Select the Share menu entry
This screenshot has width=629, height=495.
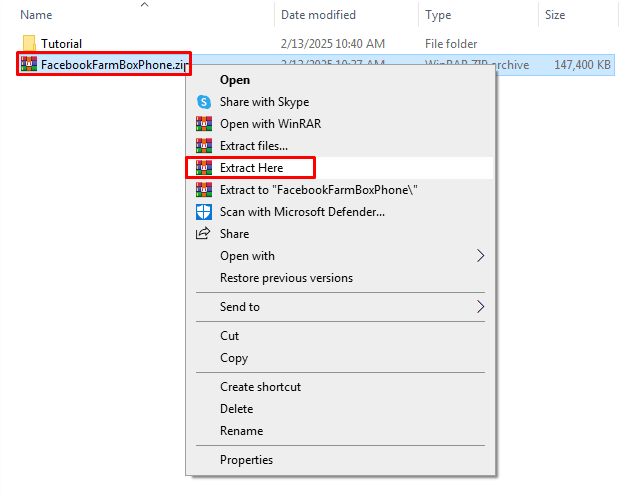(234, 234)
